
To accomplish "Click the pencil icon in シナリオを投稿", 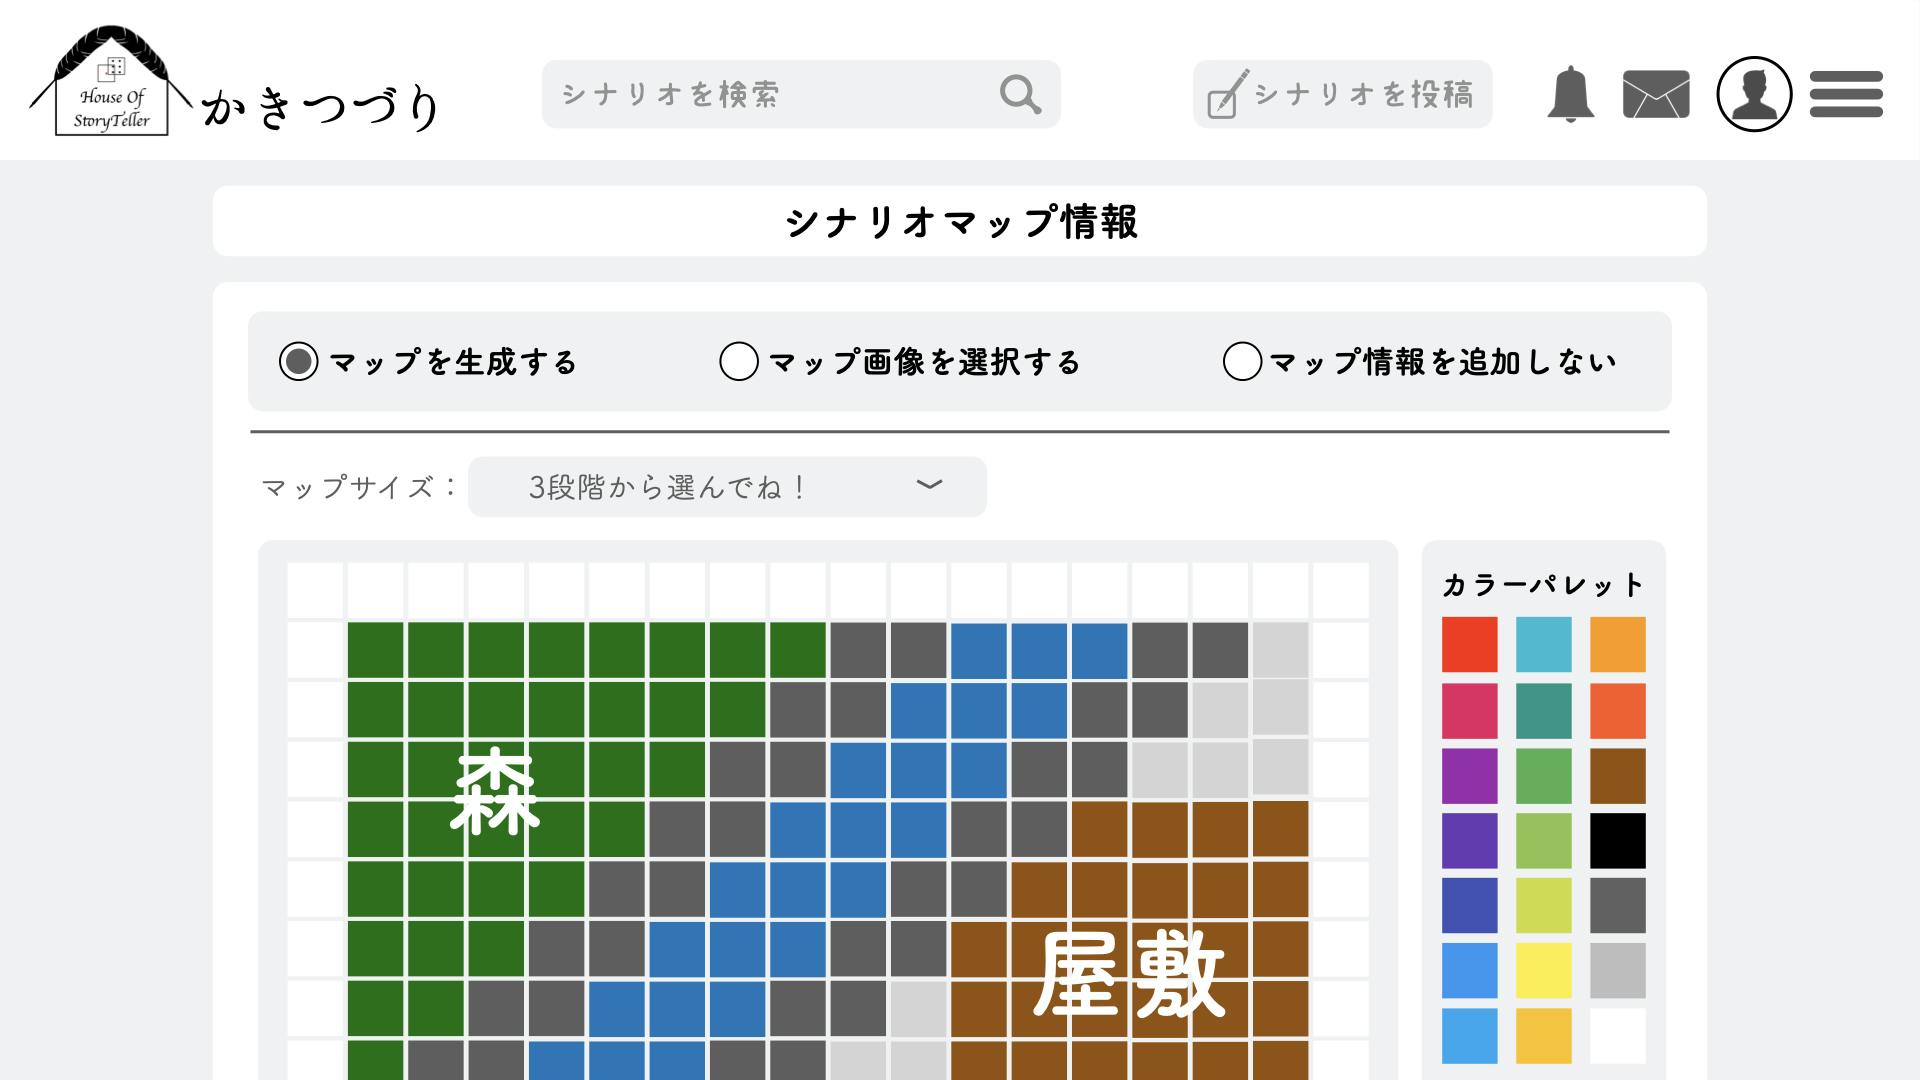I will click(1227, 94).
